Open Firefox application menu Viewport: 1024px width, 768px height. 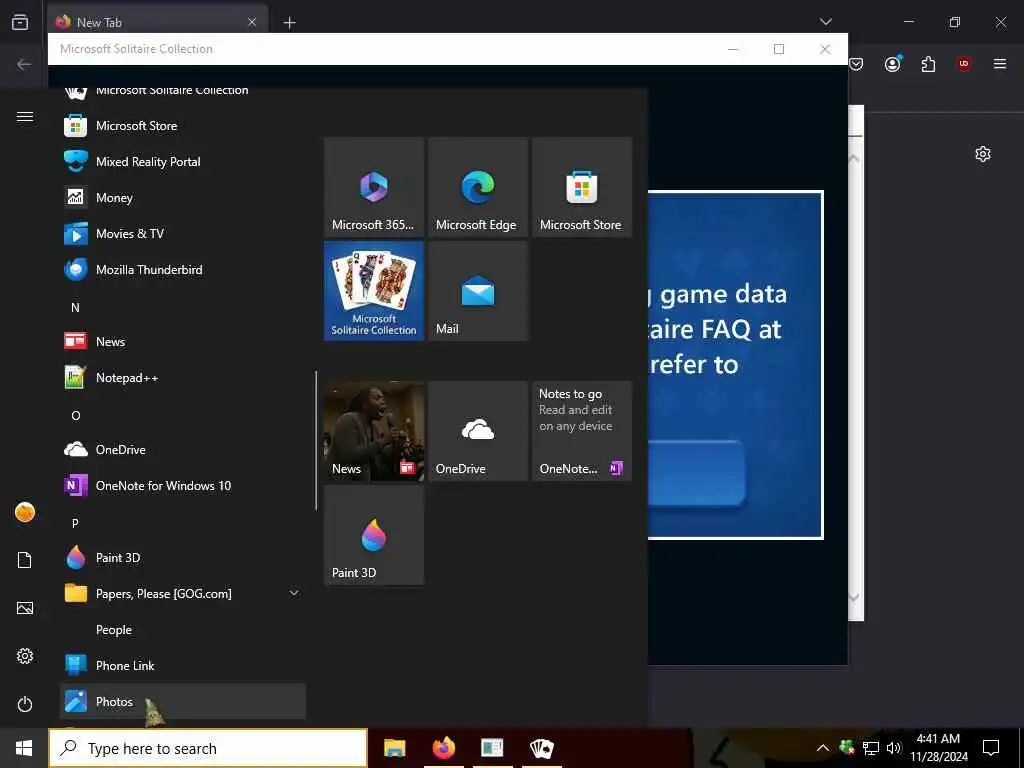(1000, 64)
